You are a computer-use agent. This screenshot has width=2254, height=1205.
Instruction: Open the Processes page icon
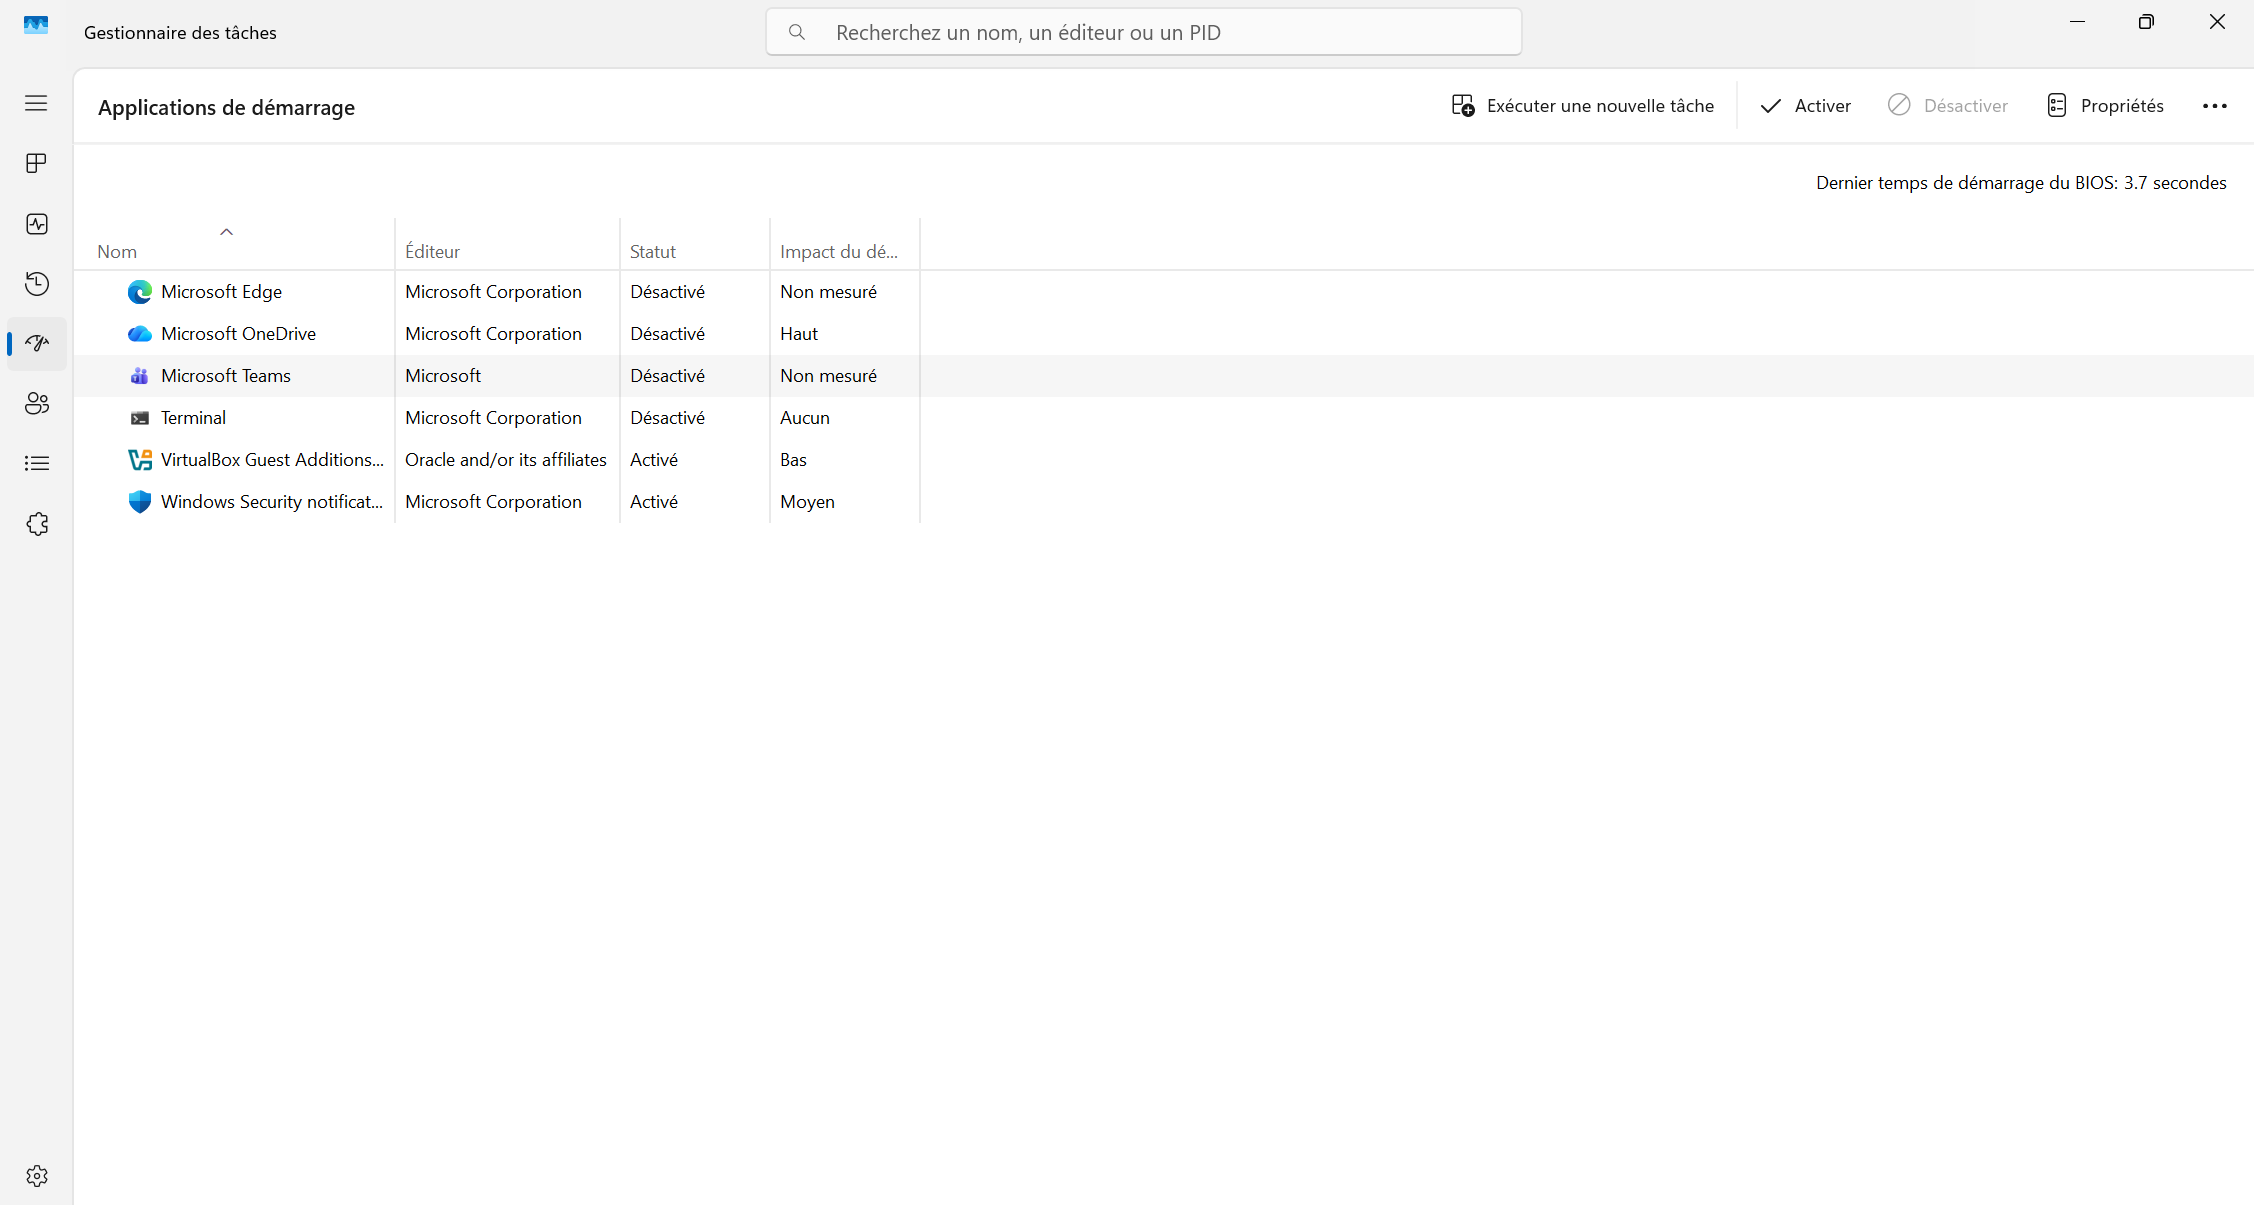click(x=36, y=163)
